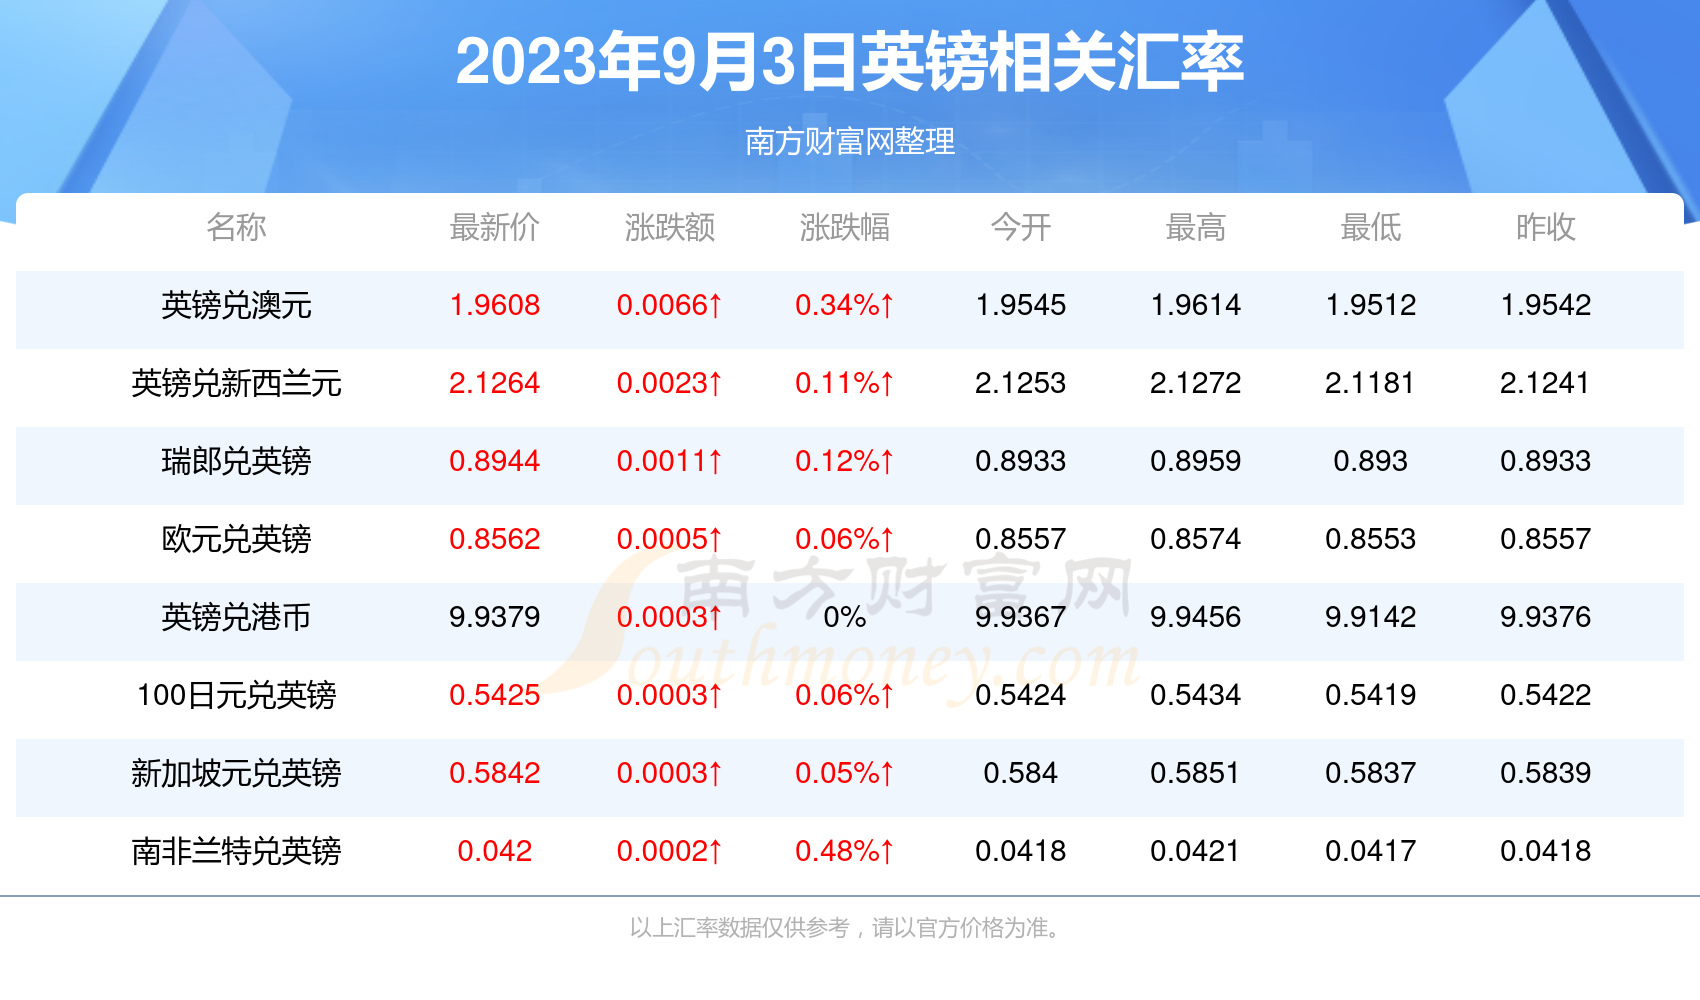The image size is (1700, 1000).
Task: Click latest price 0.5425
Action: point(494,695)
